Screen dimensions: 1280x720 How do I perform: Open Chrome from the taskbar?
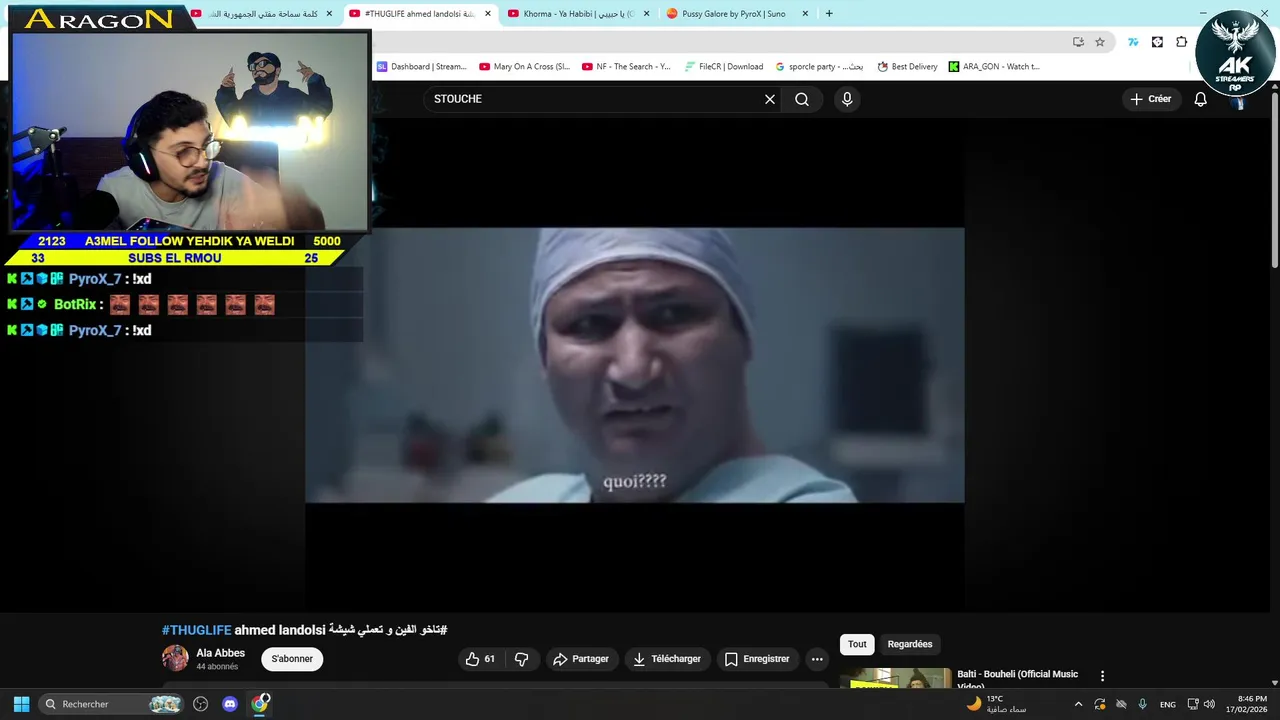click(260, 704)
